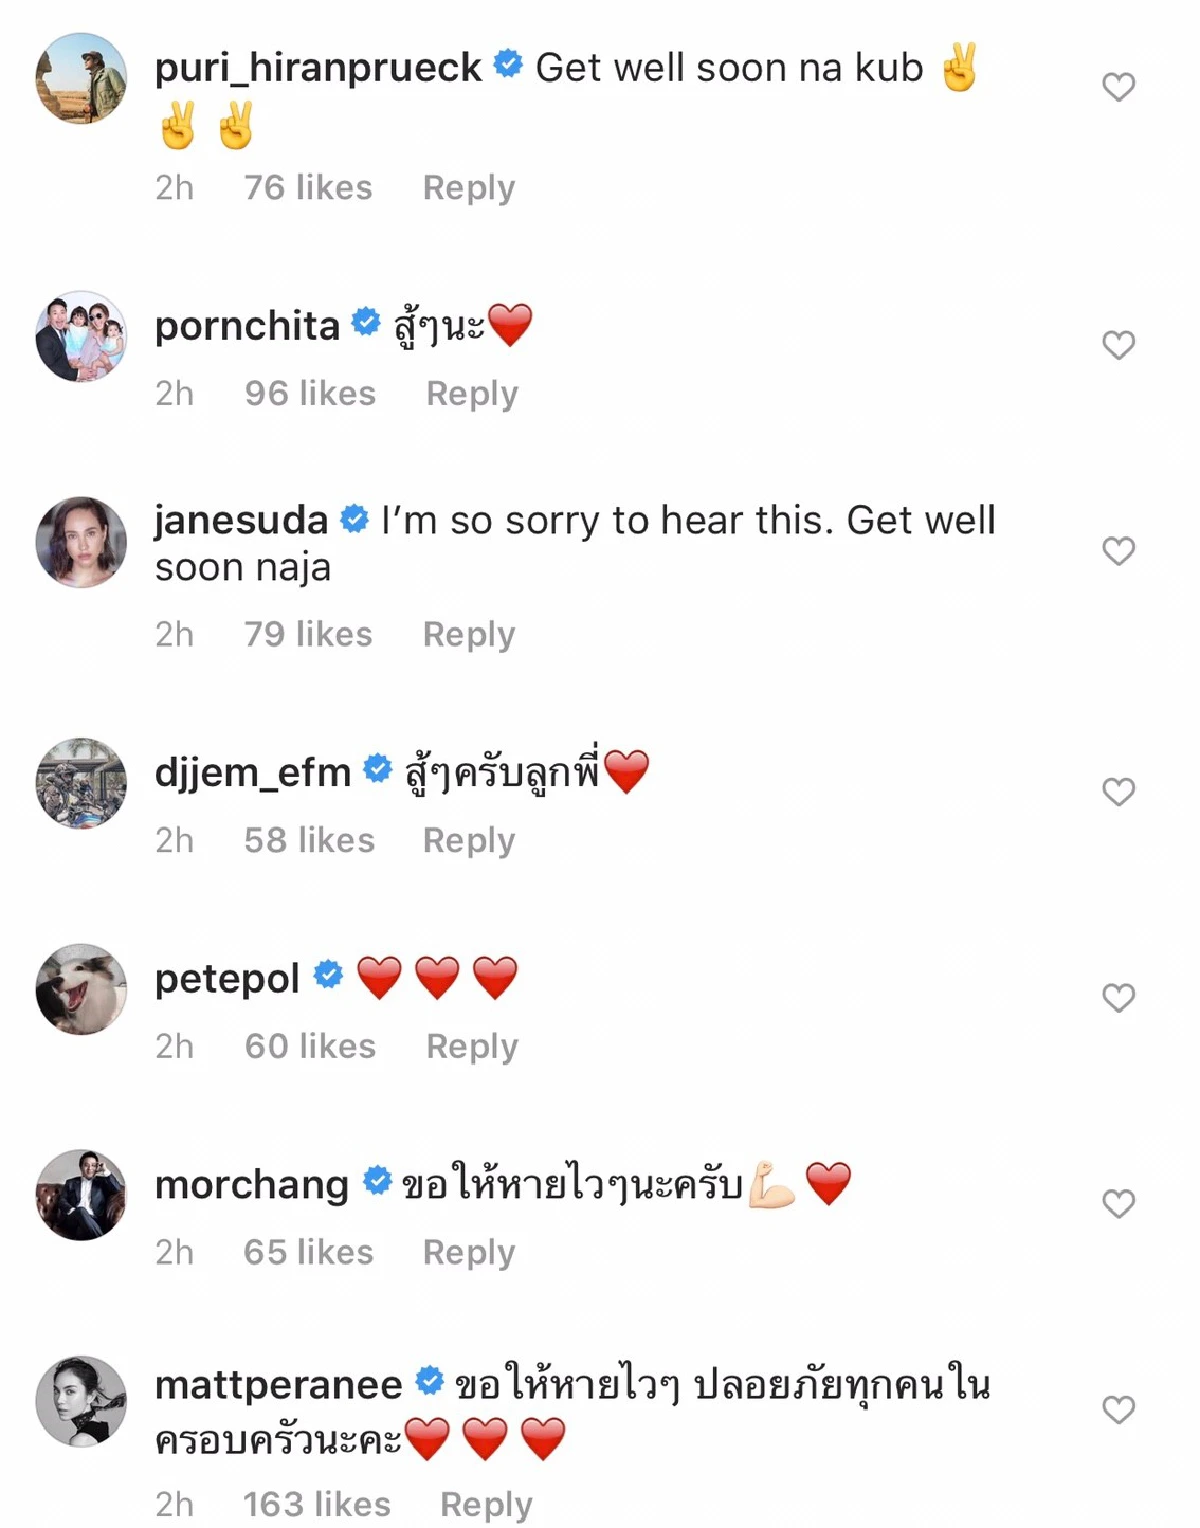Like puri_hiranprueck's comment with heart icon

click(x=1118, y=87)
